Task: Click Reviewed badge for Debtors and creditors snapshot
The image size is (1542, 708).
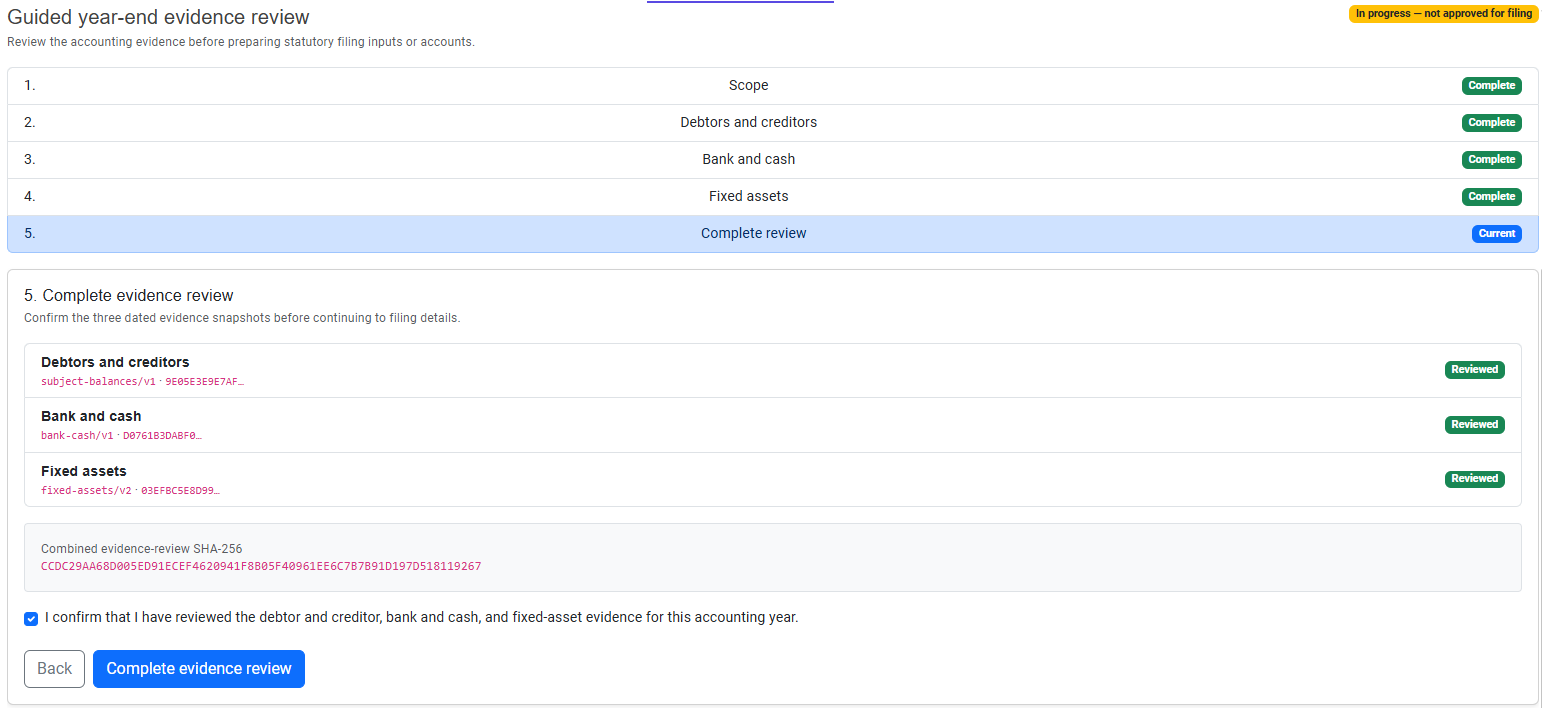Action: [x=1475, y=370]
